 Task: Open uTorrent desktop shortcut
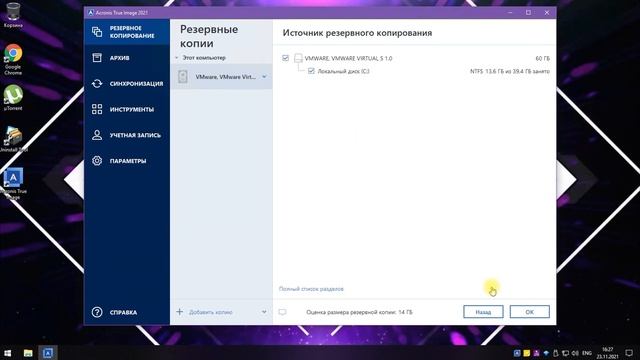pos(13,98)
